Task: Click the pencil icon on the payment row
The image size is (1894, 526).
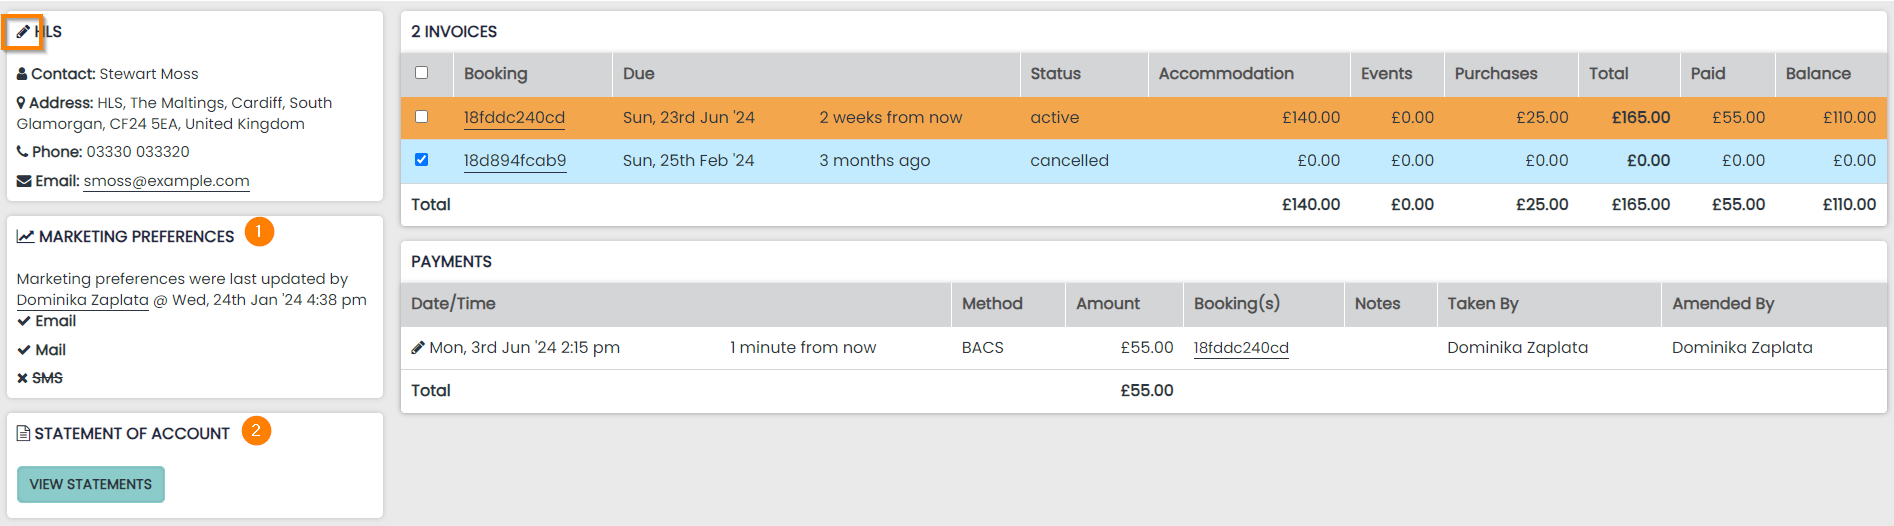Action: [418, 348]
